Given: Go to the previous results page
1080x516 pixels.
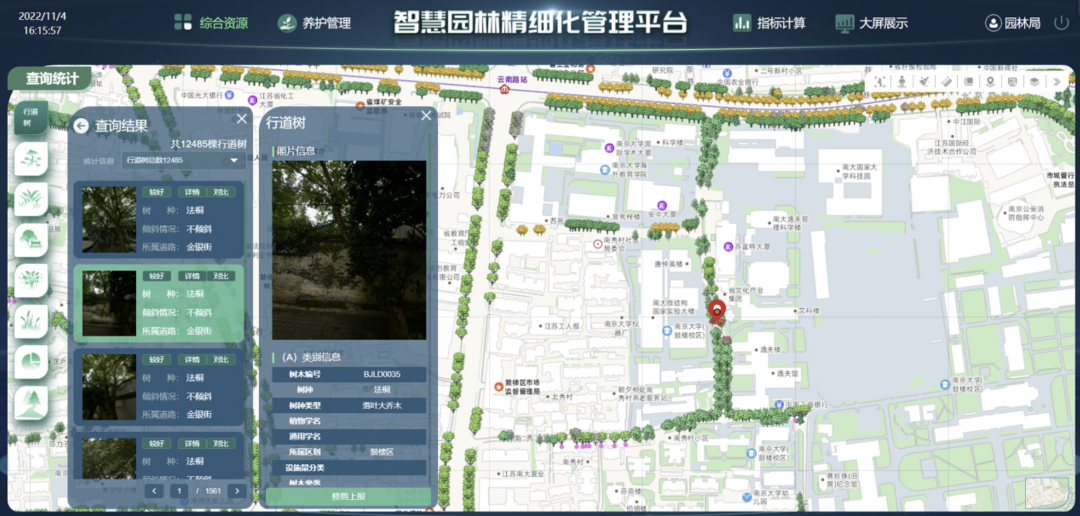Looking at the screenshot, I should pyautogui.click(x=154, y=491).
